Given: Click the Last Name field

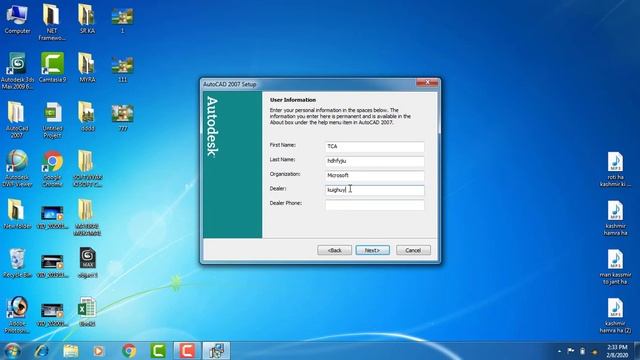Looking at the screenshot, I should pyautogui.click(x=374, y=161).
